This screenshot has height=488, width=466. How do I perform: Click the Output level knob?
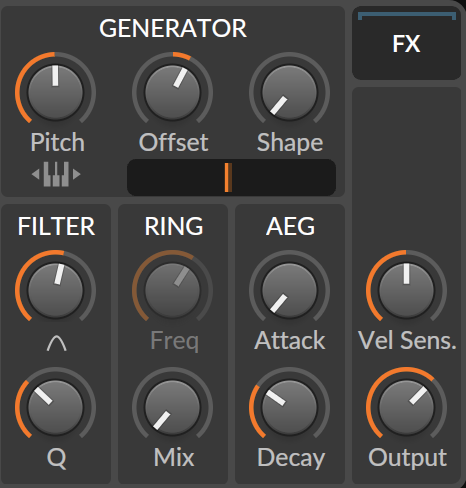point(406,407)
